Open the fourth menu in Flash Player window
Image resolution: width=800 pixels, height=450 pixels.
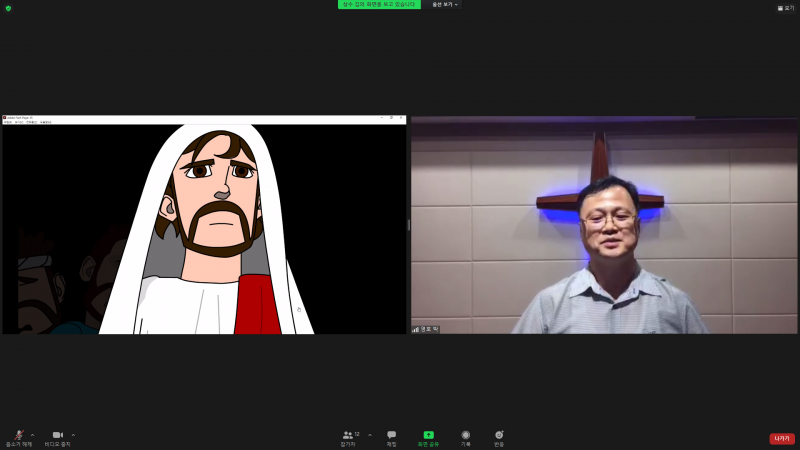tap(45, 122)
